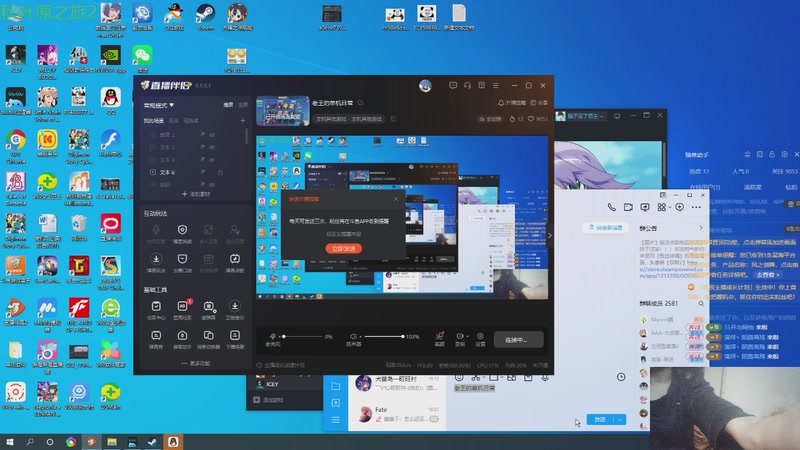The height and width of the screenshot is (450, 800).
Task: Toggle visibility of the 文本 9 source
Action: tap(212, 160)
